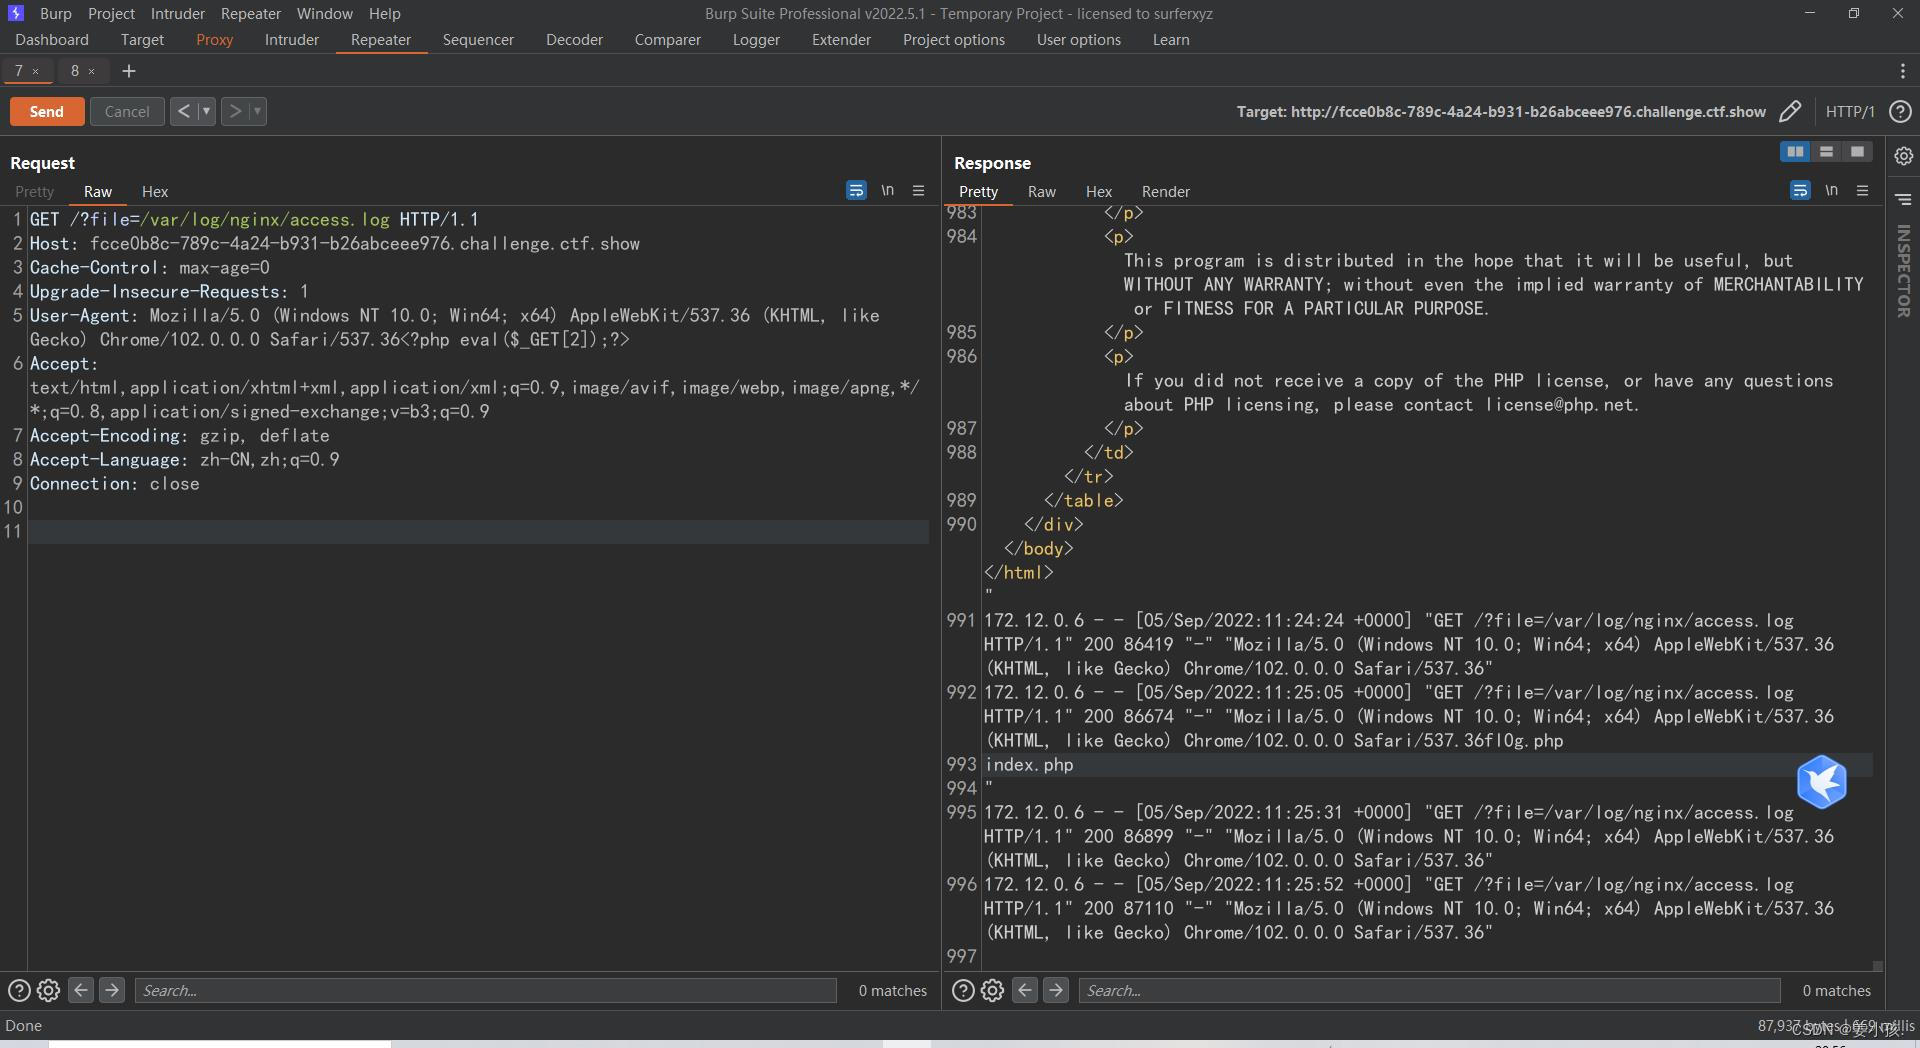1920x1048 pixels.
Task: Open the Inspector list icon
Action: 1903,199
